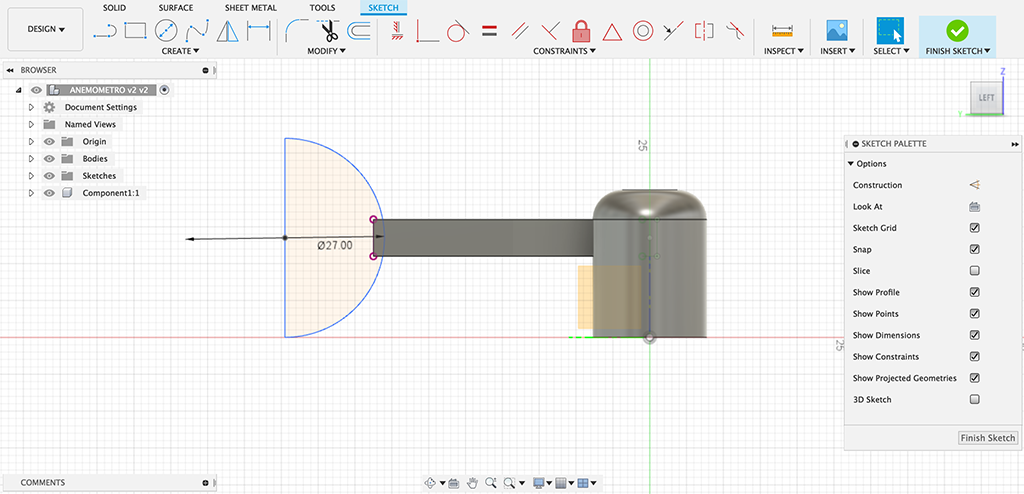Disable the Sketch Grid checkbox
The height and width of the screenshot is (494, 1024).
[x=974, y=228]
